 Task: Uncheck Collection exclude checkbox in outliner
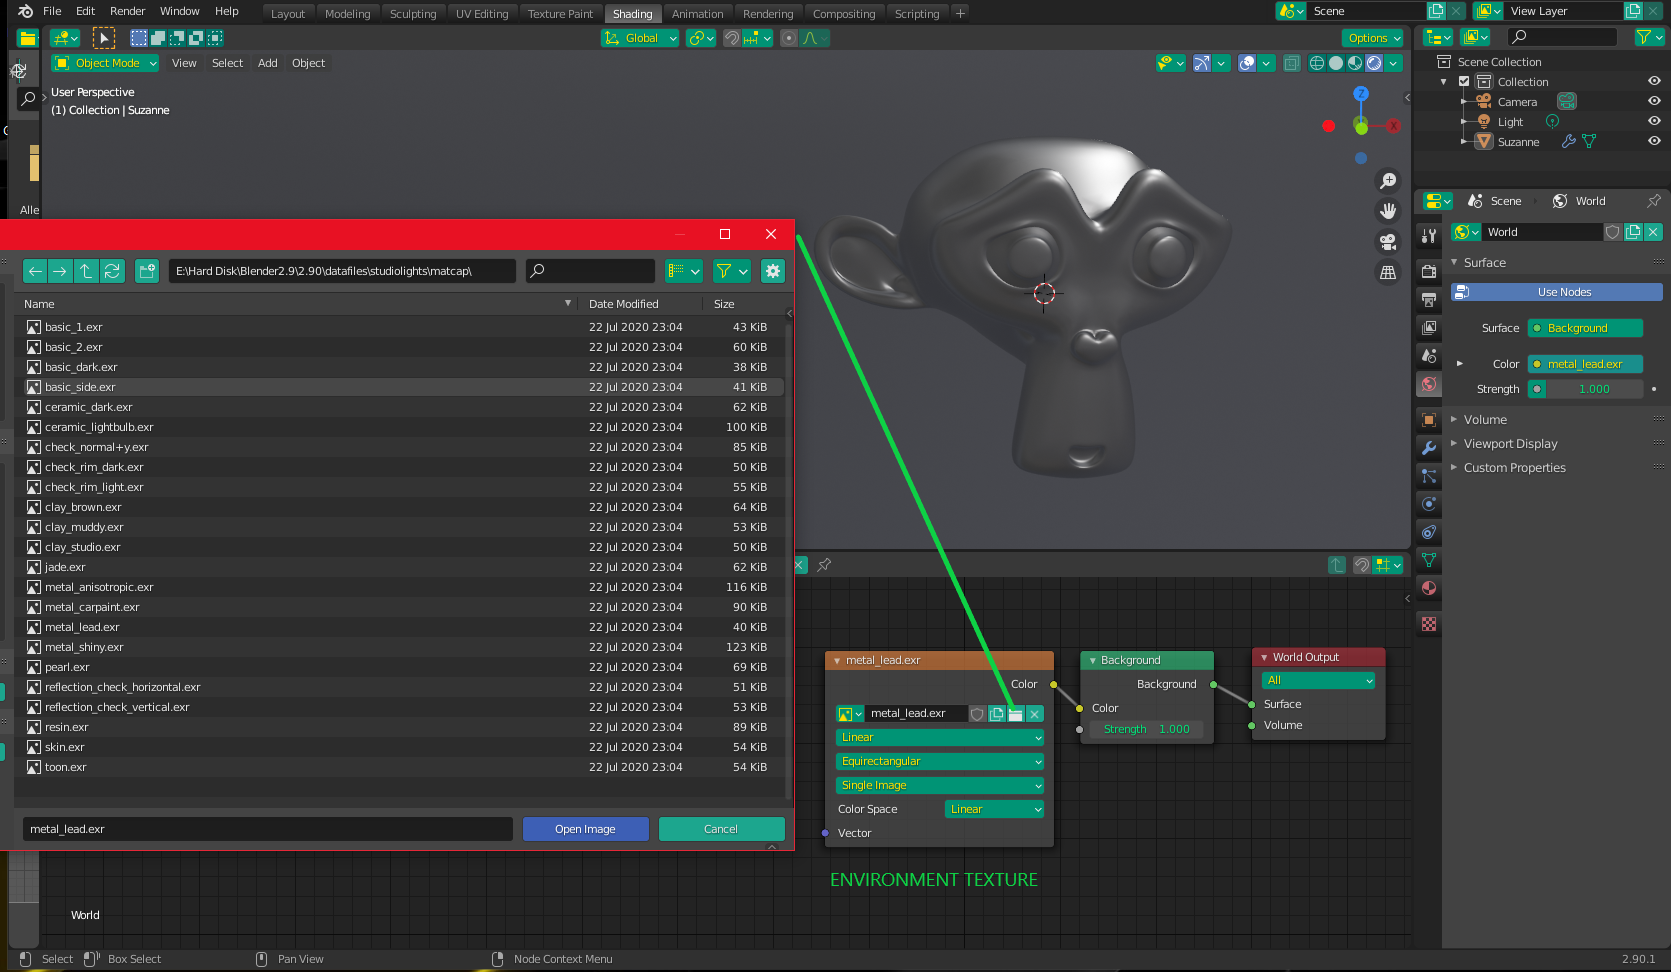(x=1464, y=82)
